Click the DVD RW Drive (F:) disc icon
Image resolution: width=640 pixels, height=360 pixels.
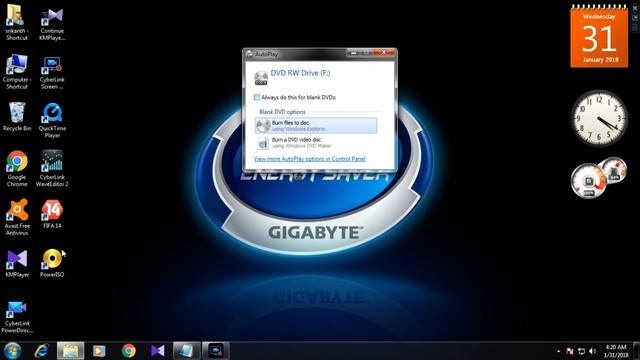(261, 77)
